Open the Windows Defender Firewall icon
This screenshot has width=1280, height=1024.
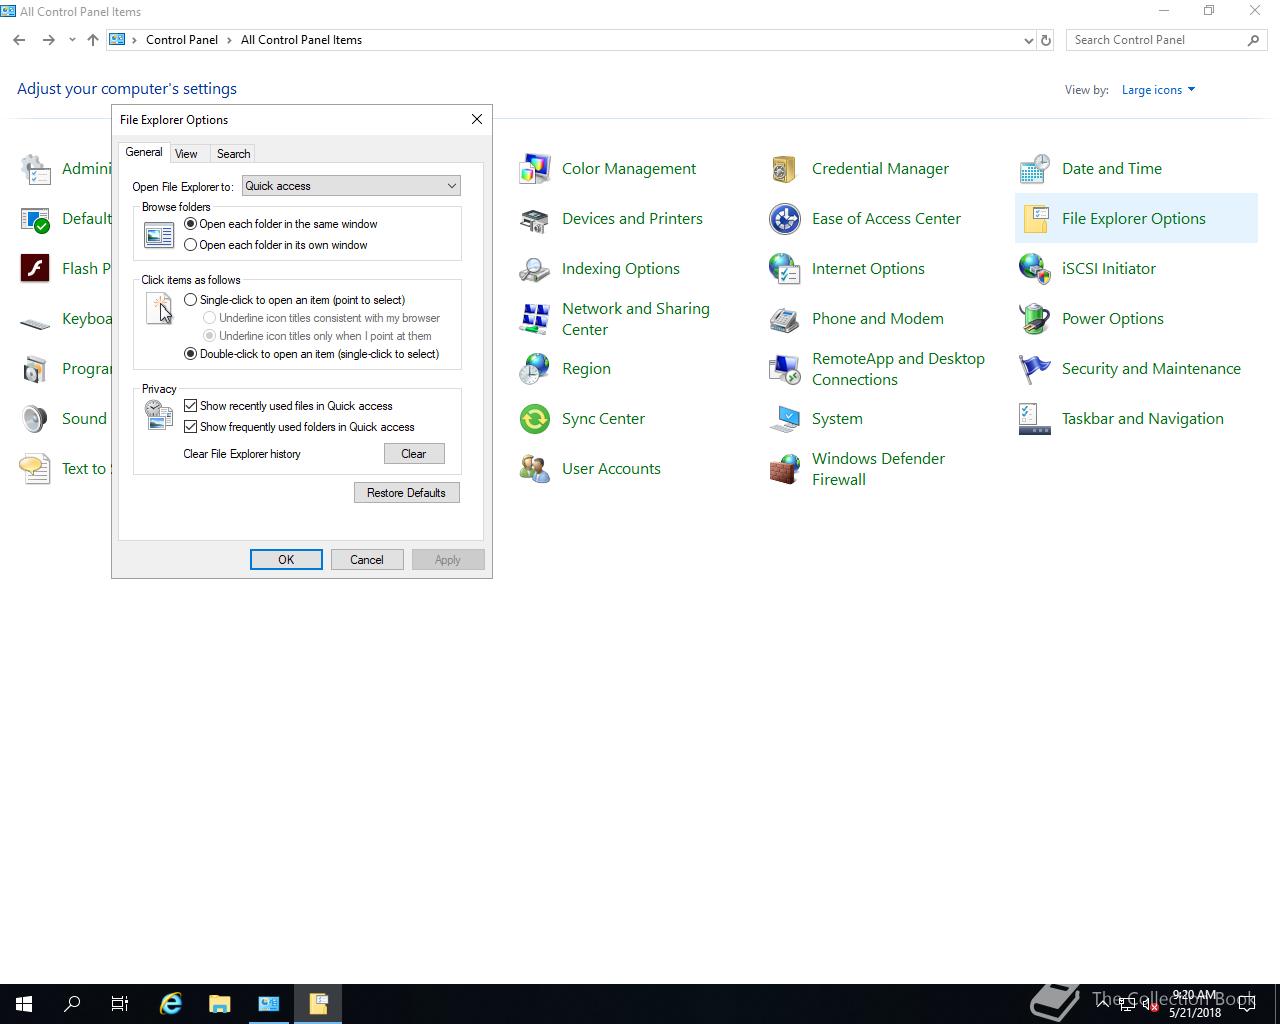click(x=785, y=469)
